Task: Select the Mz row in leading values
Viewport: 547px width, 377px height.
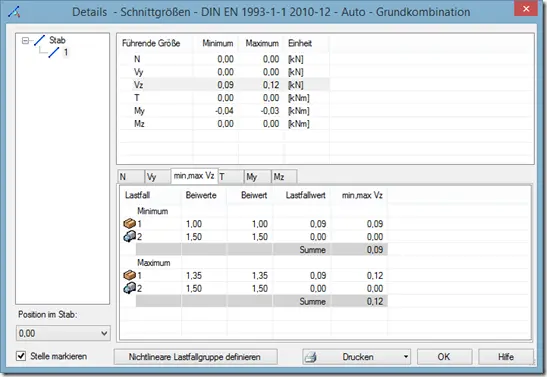Action: pyautogui.click(x=224, y=123)
